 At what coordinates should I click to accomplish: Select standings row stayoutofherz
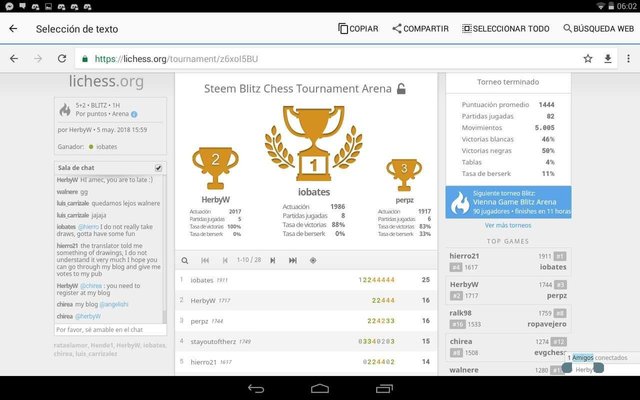tap(306, 341)
